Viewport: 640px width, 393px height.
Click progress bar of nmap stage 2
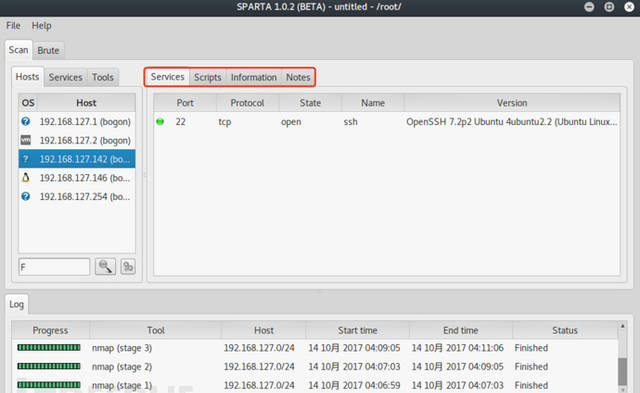49,366
